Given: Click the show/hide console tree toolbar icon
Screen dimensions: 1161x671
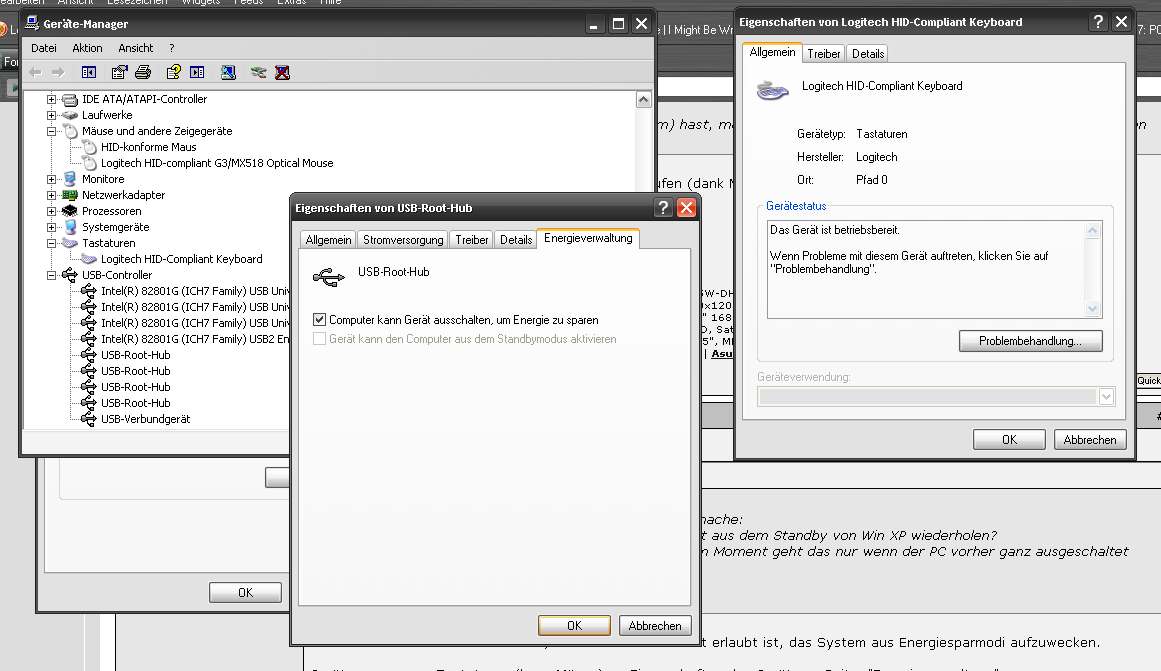Looking at the screenshot, I should 89,72.
